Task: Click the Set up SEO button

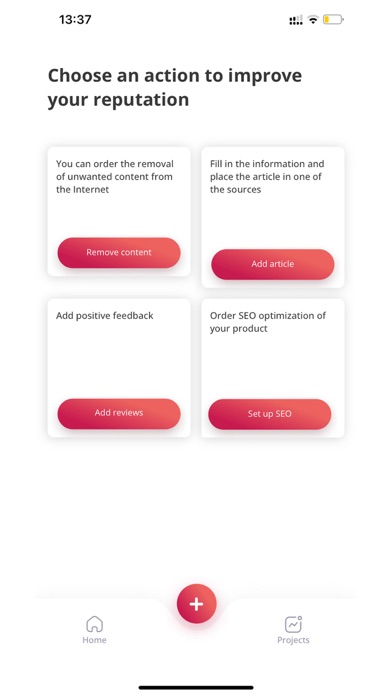Action: 269,414
